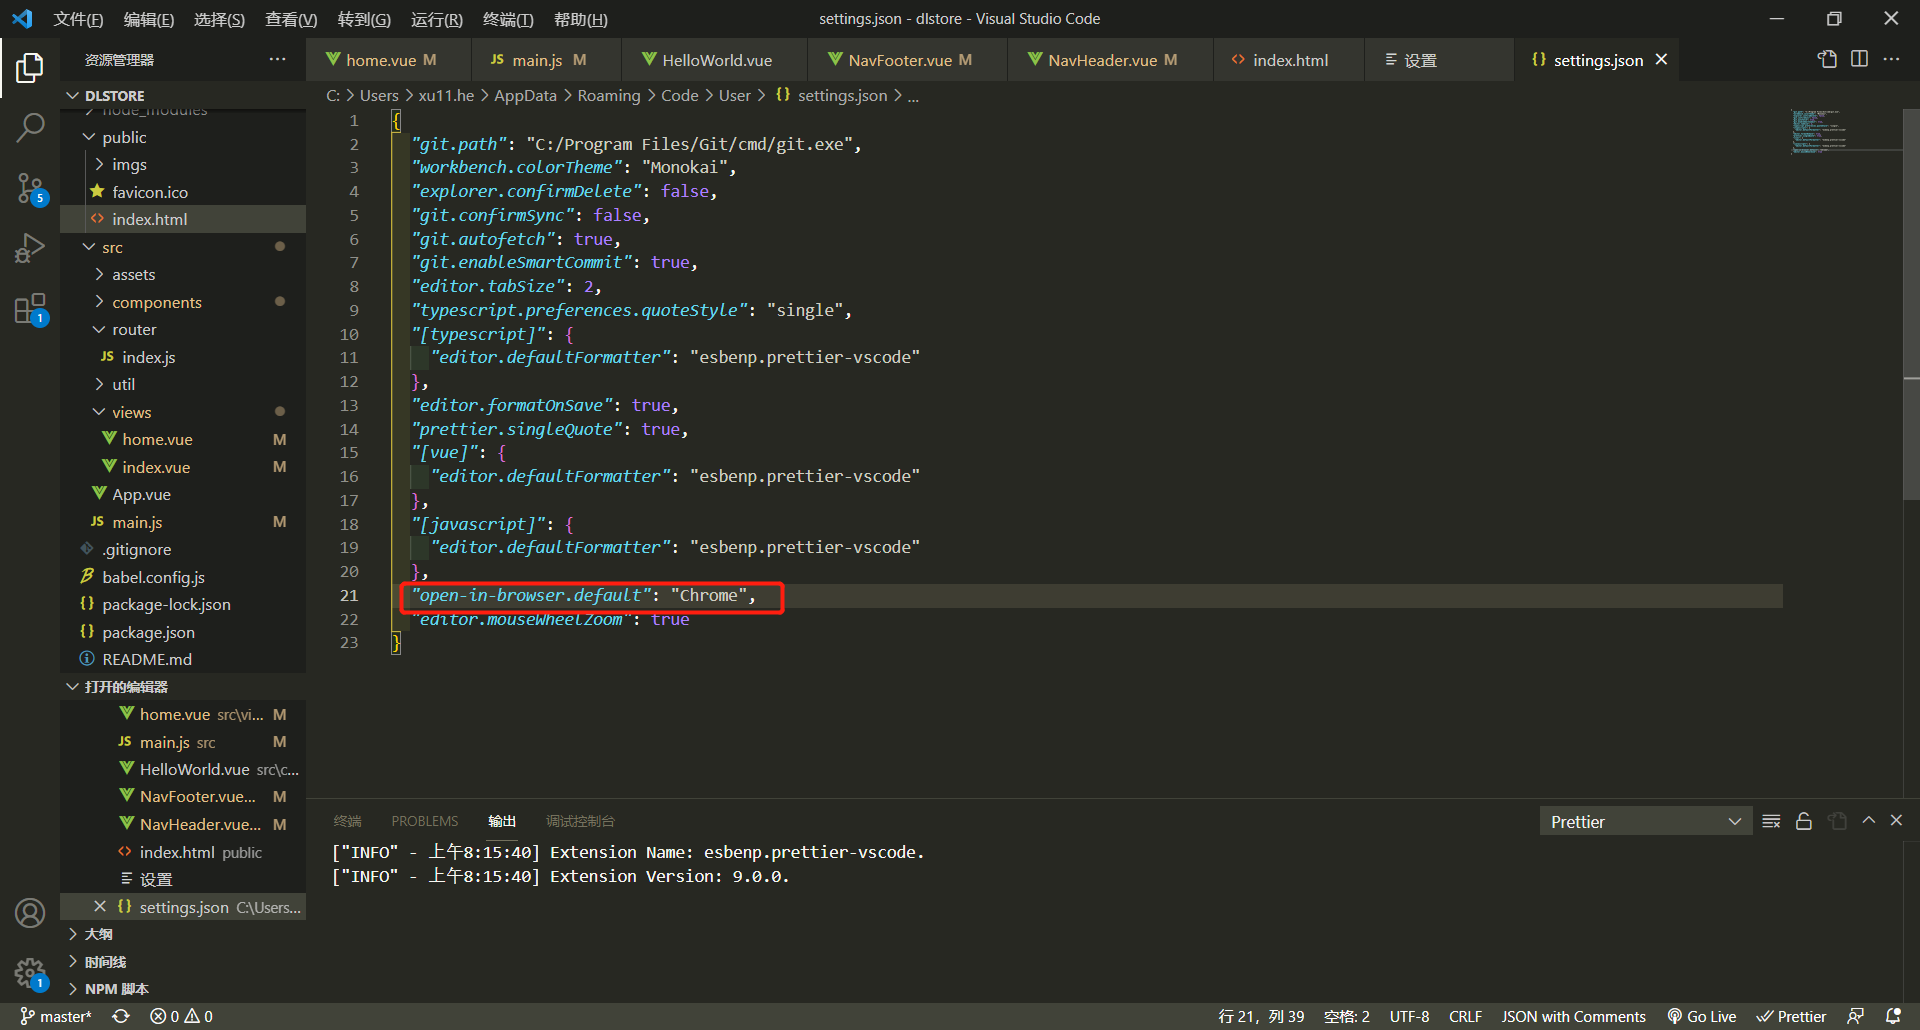Click the editor vertical scrollbar

pyautogui.click(x=1911, y=304)
